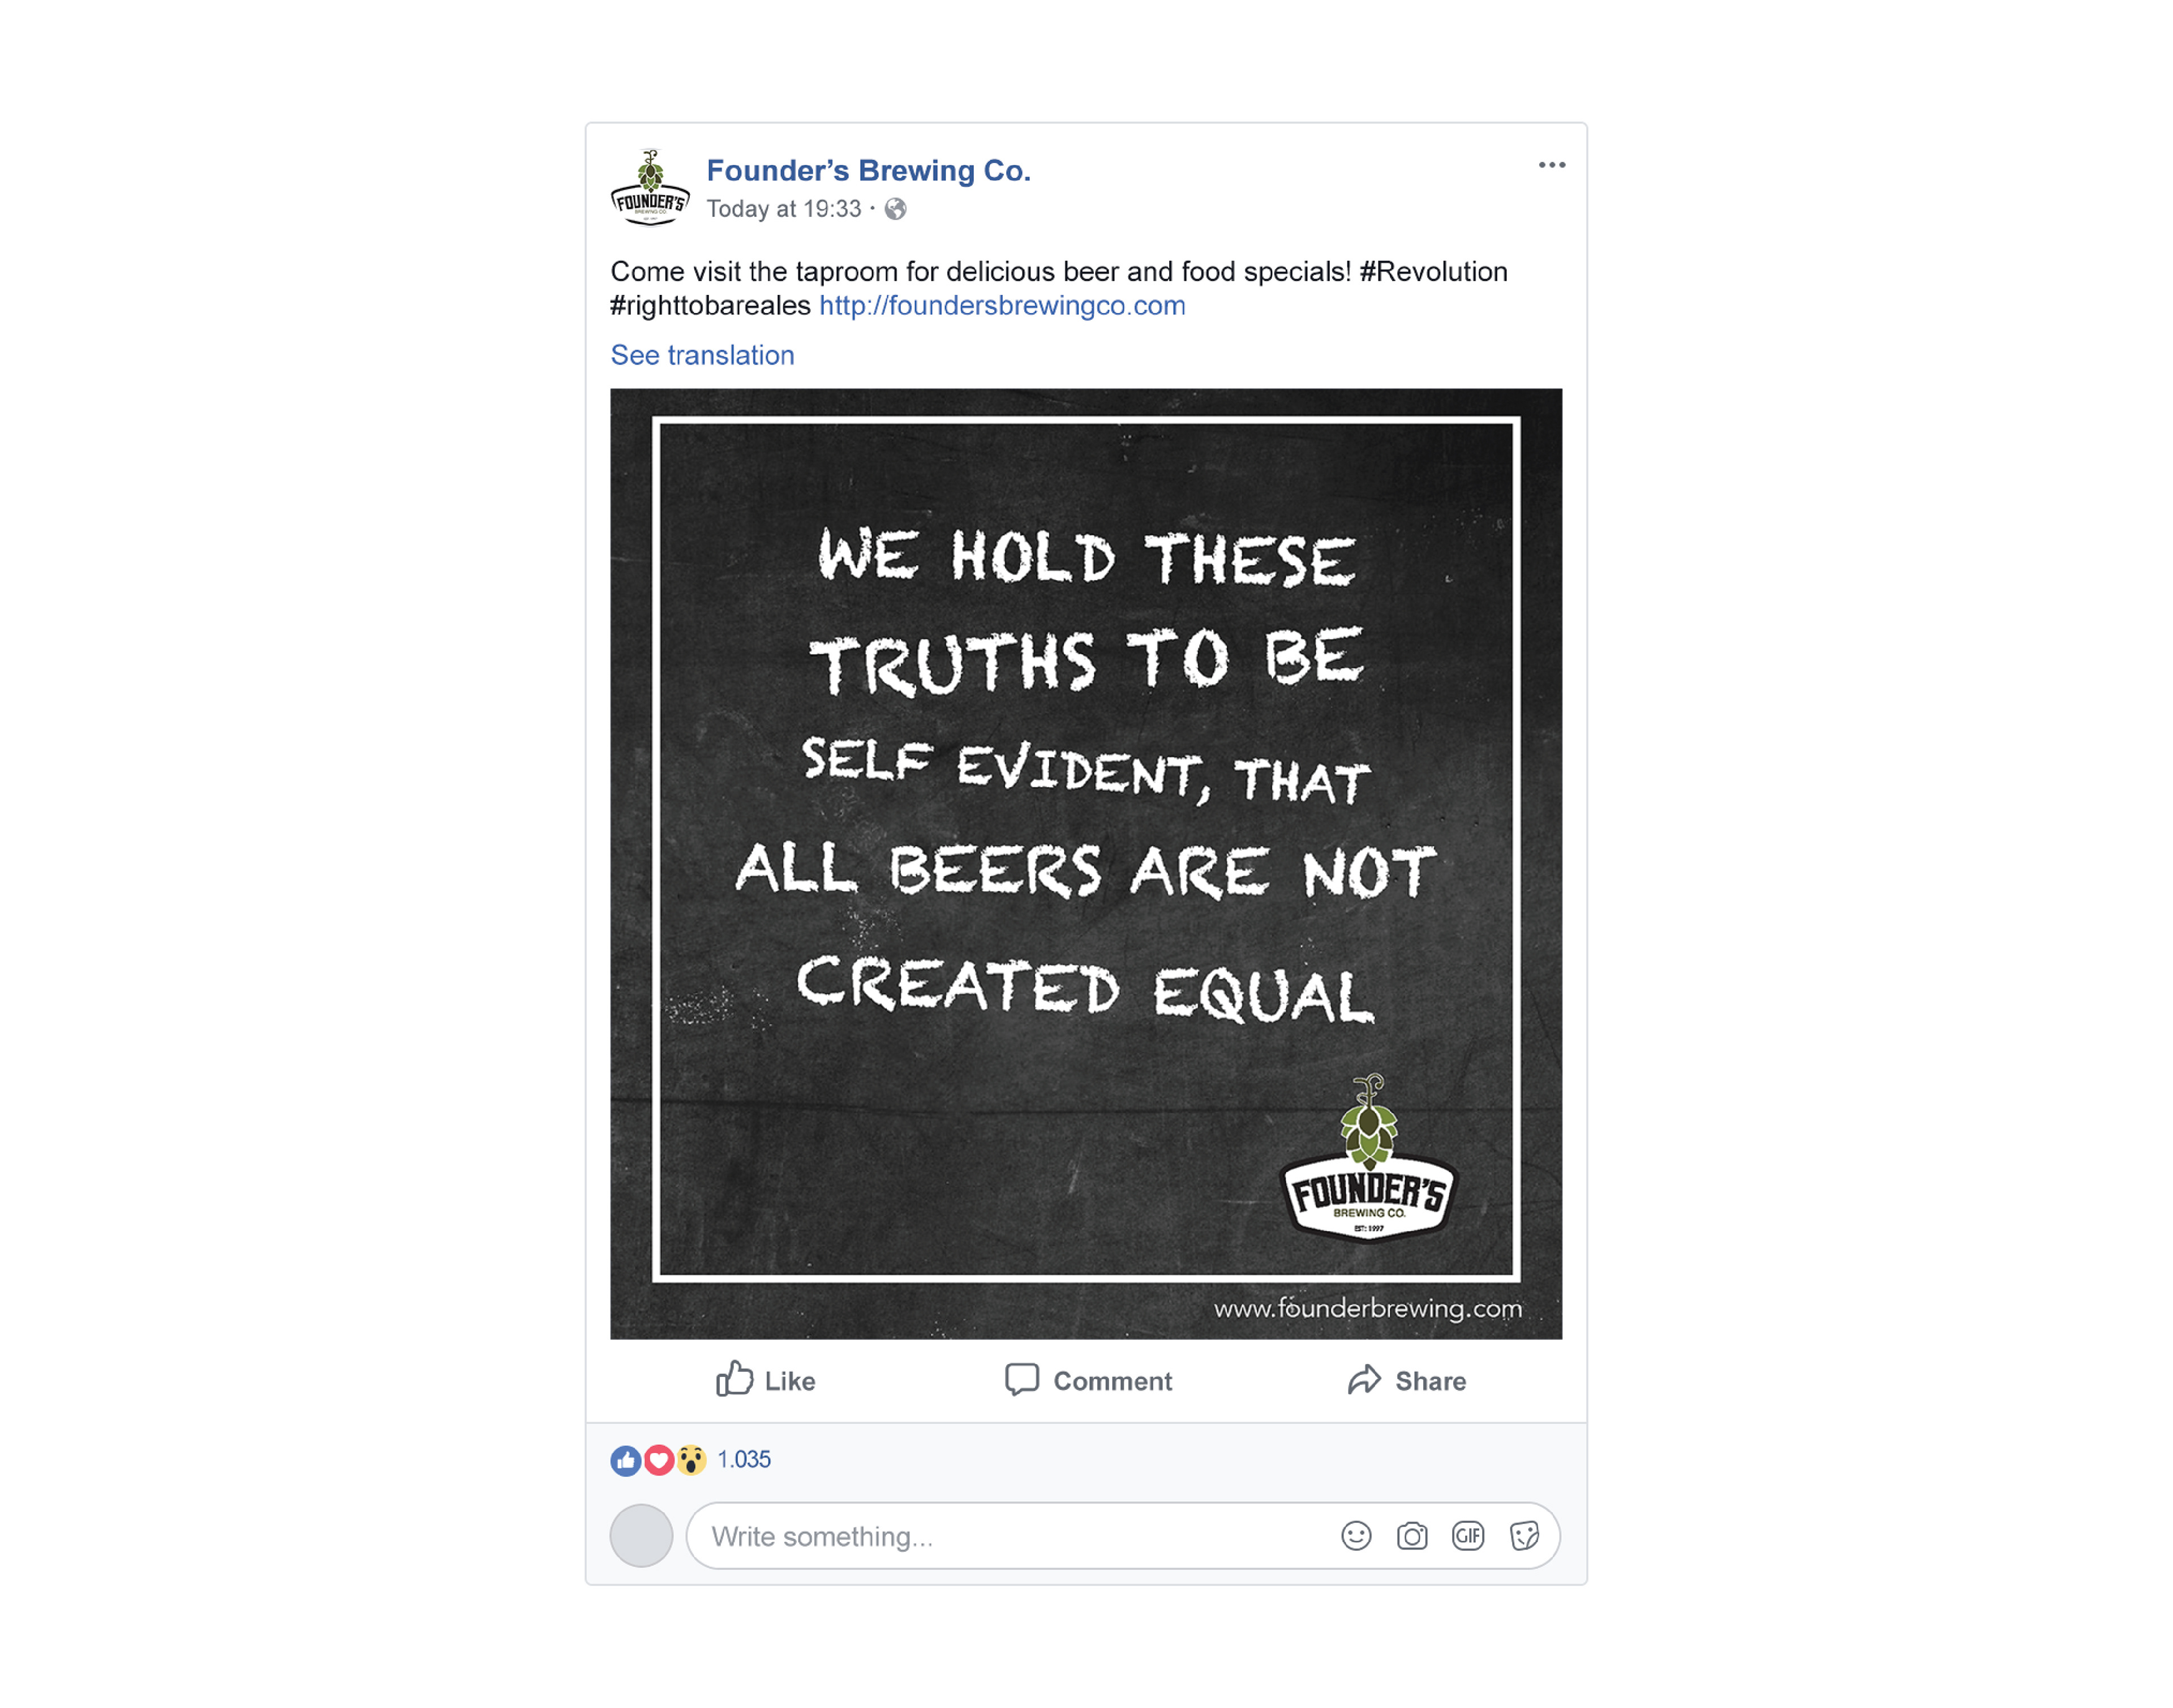Click the Share arrow button
This screenshot has height=1708, width=2173.
coord(1406,1380)
